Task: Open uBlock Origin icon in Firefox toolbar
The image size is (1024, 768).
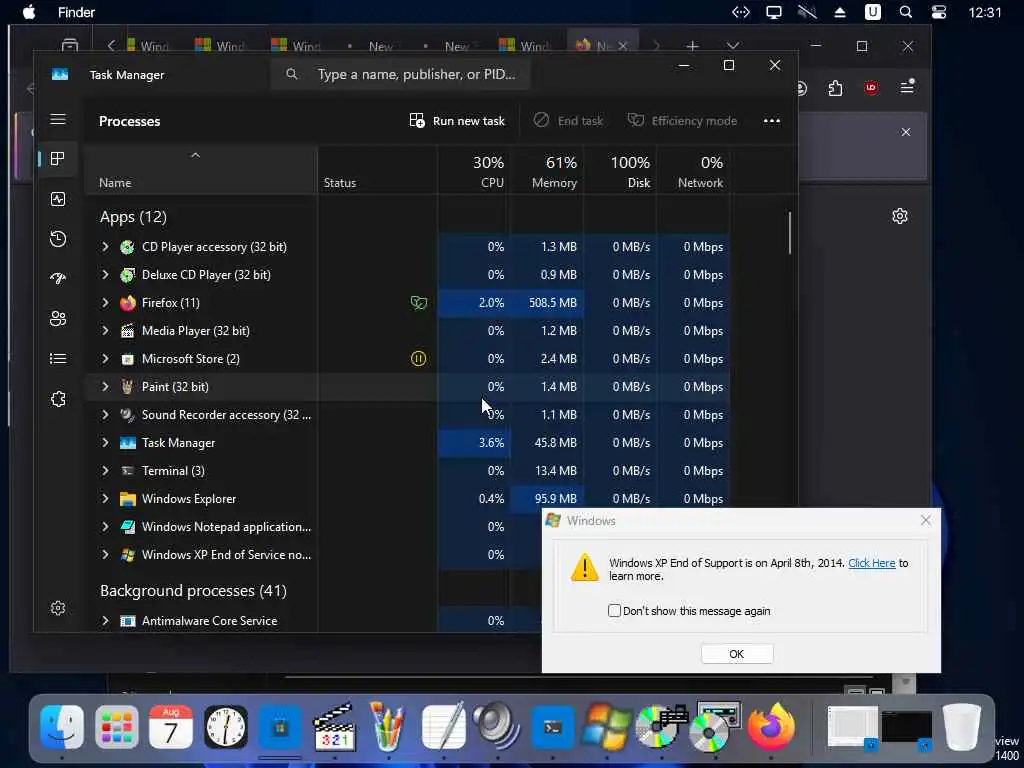Action: pos(871,88)
